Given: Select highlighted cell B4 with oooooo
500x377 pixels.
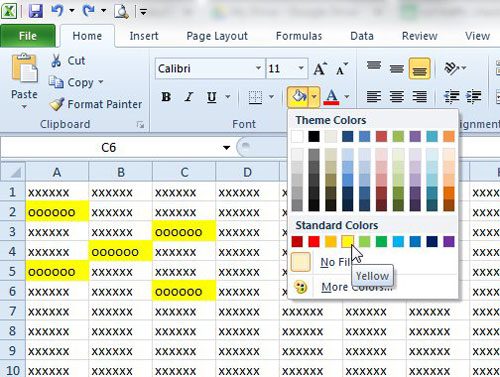Looking at the screenshot, I should pos(120,251).
